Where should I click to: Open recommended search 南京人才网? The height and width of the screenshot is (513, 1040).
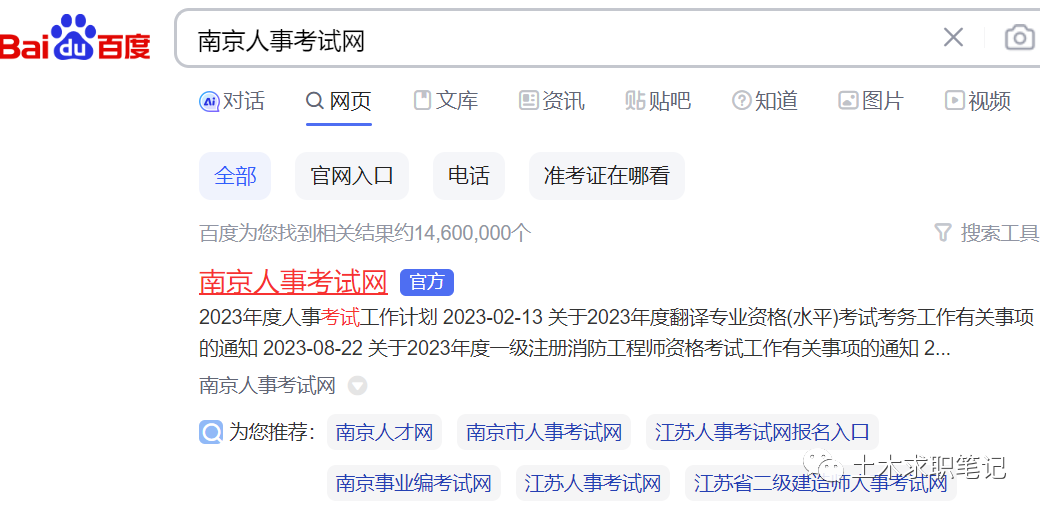click(384, 433)
